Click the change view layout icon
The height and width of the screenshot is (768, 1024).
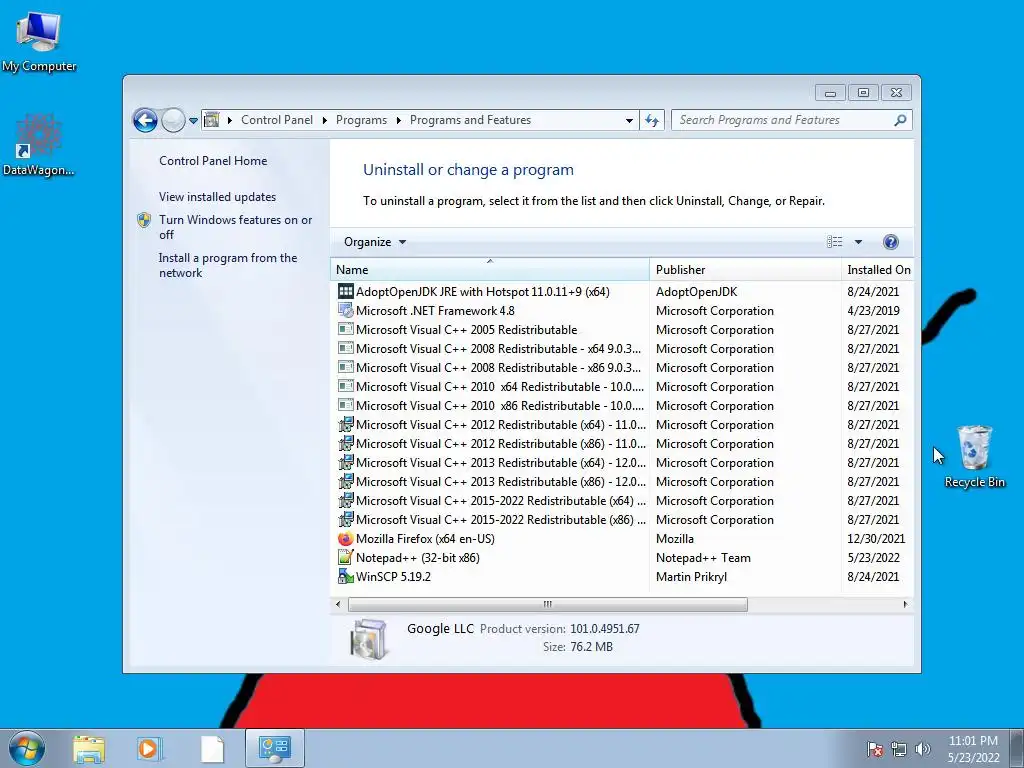click(x=835, y=242)
